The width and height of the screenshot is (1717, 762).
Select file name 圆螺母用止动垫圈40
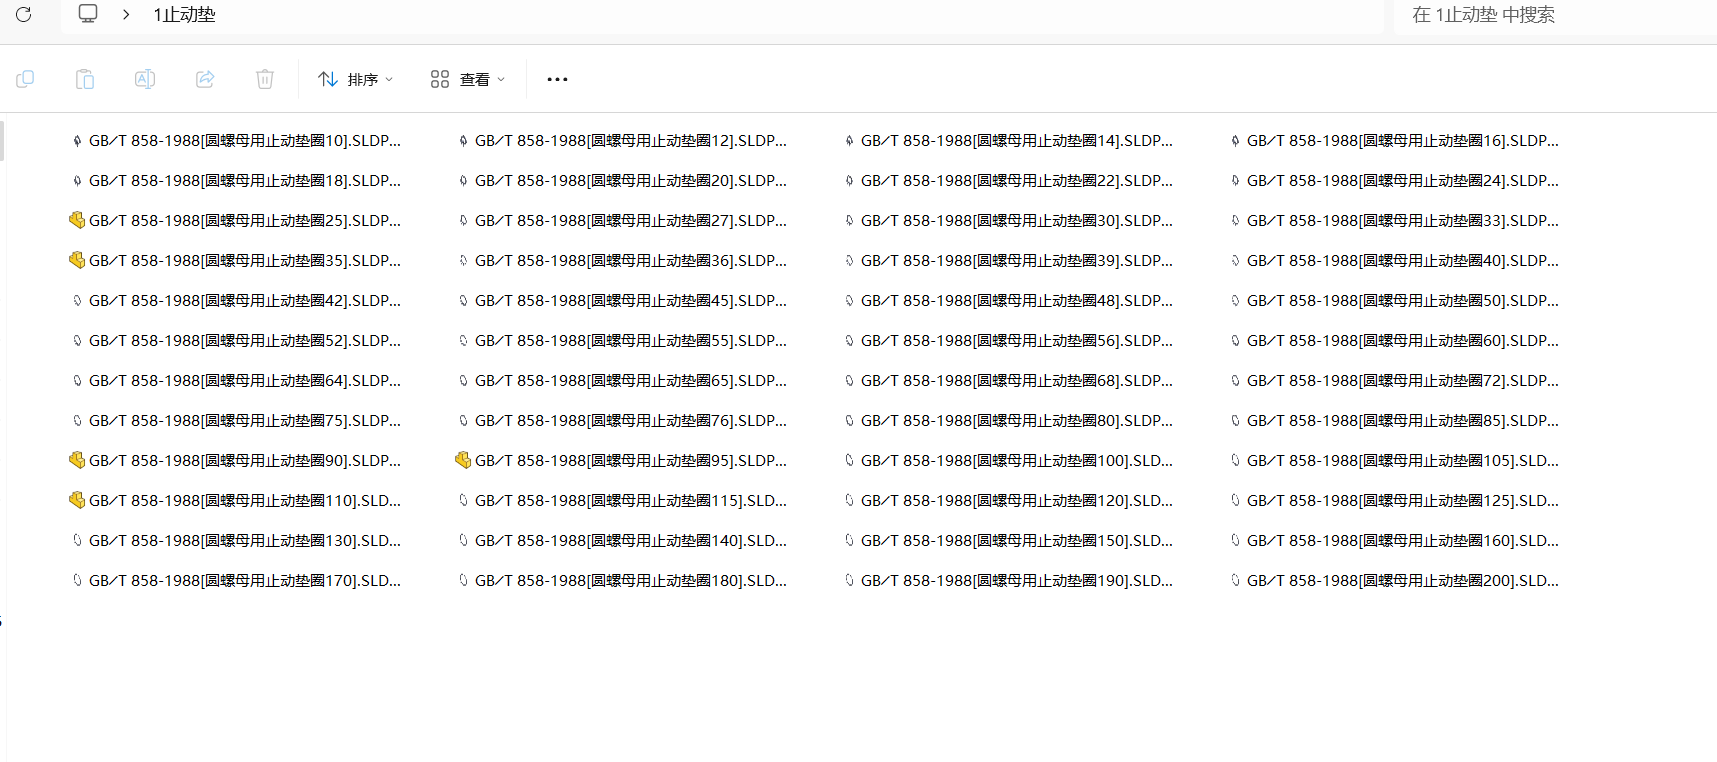[1402, 261]
